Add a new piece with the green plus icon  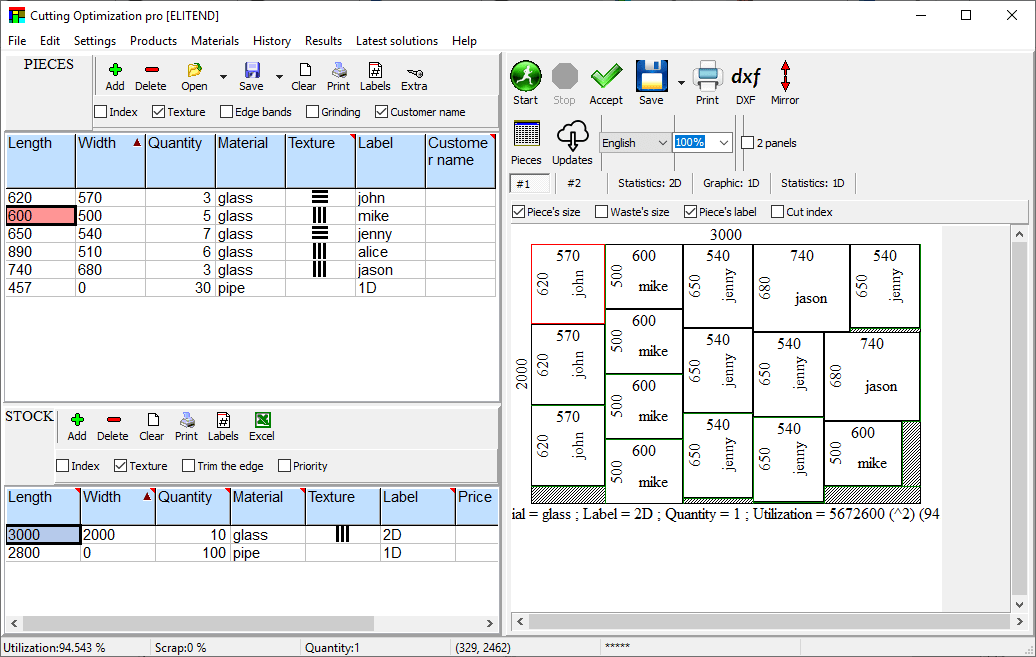pyautogui.click(x=114, y=70)
